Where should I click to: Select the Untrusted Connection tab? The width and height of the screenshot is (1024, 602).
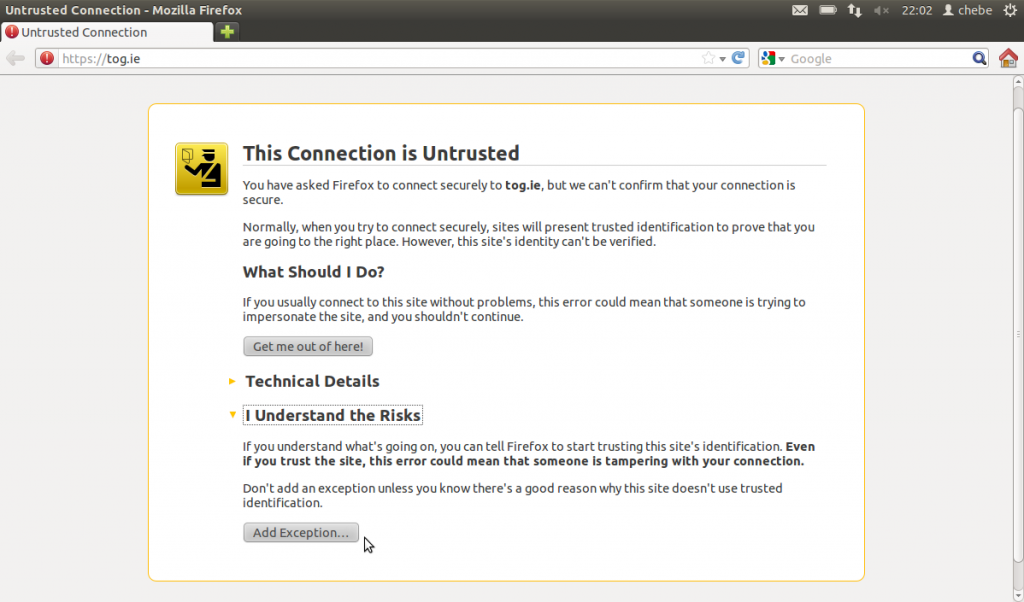pos(107,32)
